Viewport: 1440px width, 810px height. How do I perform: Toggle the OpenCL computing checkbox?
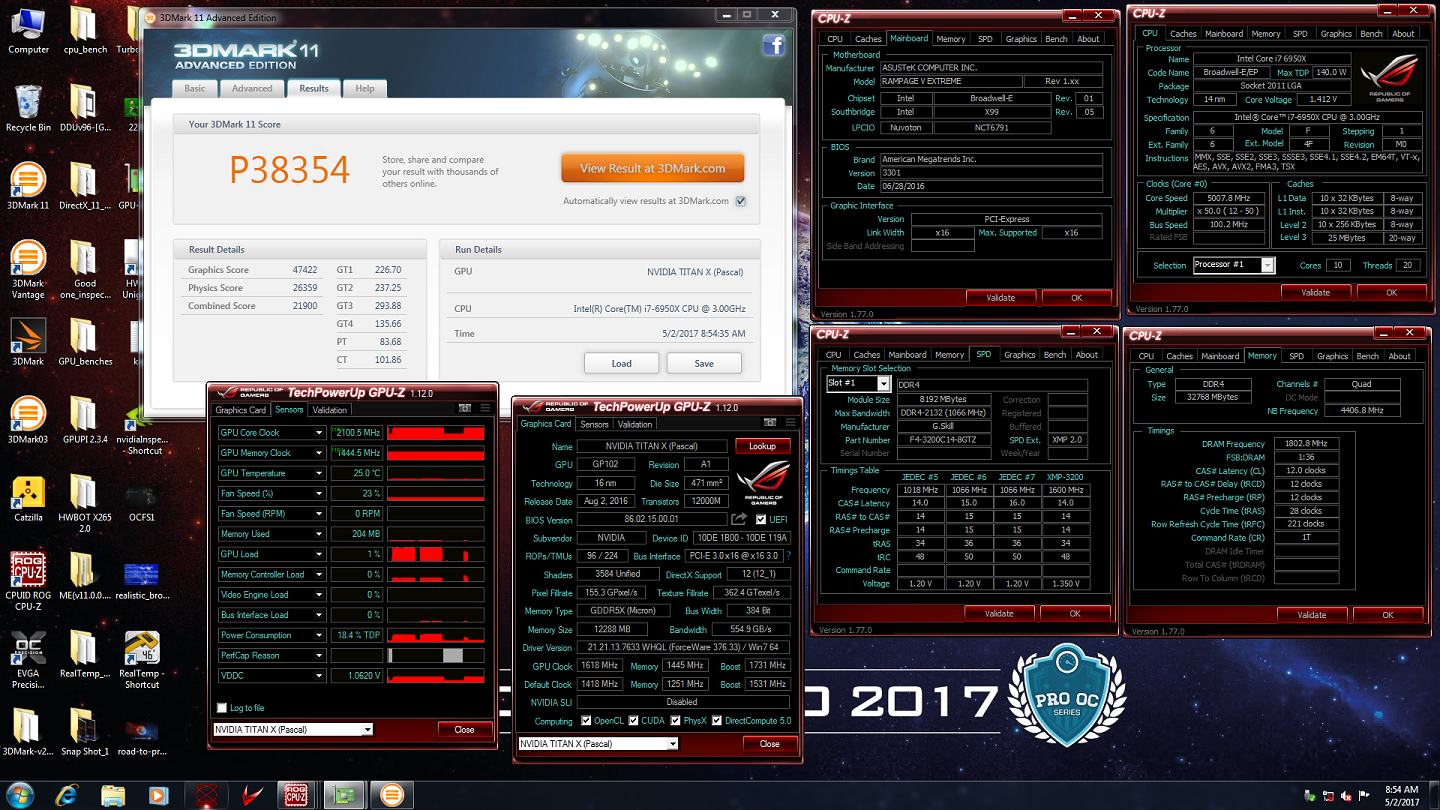(585, 720)
